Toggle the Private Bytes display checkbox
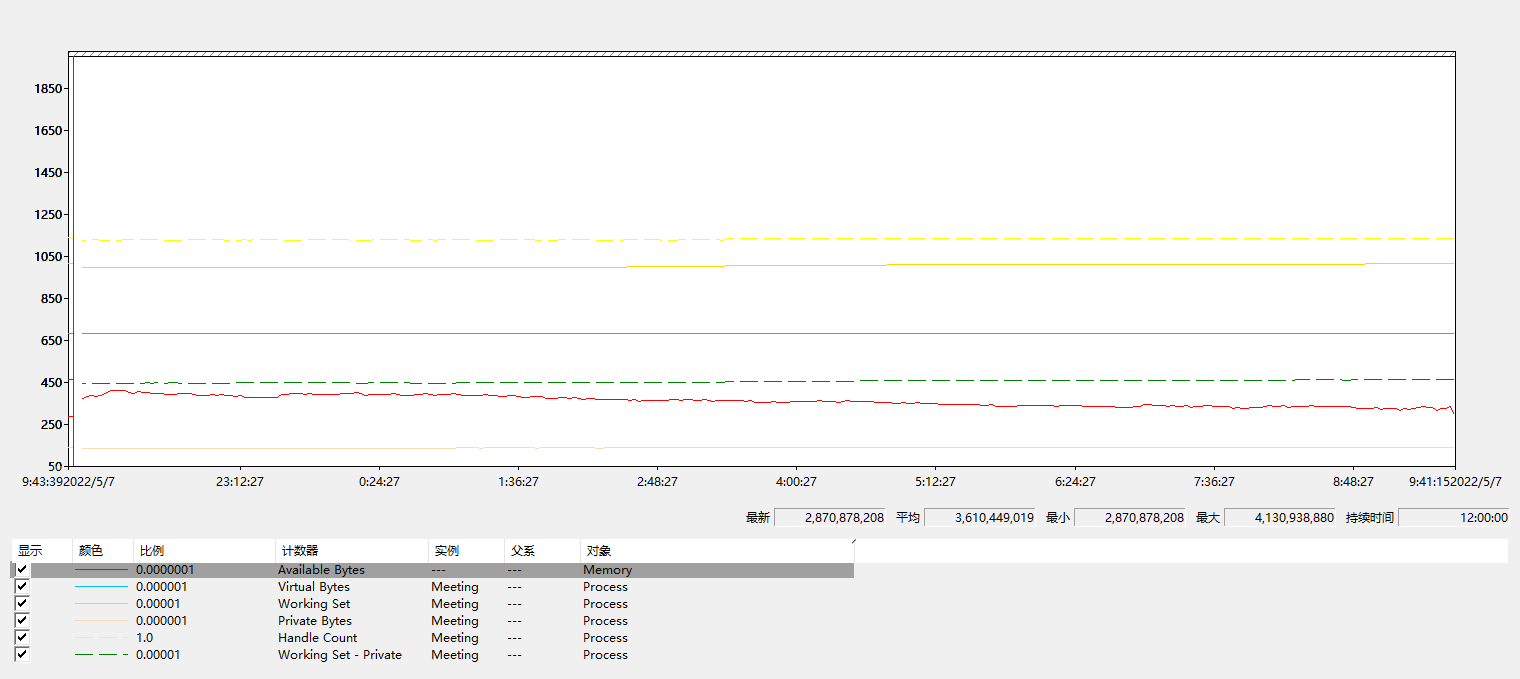This screenshot has height=679, width=1520. click(22, 621)
